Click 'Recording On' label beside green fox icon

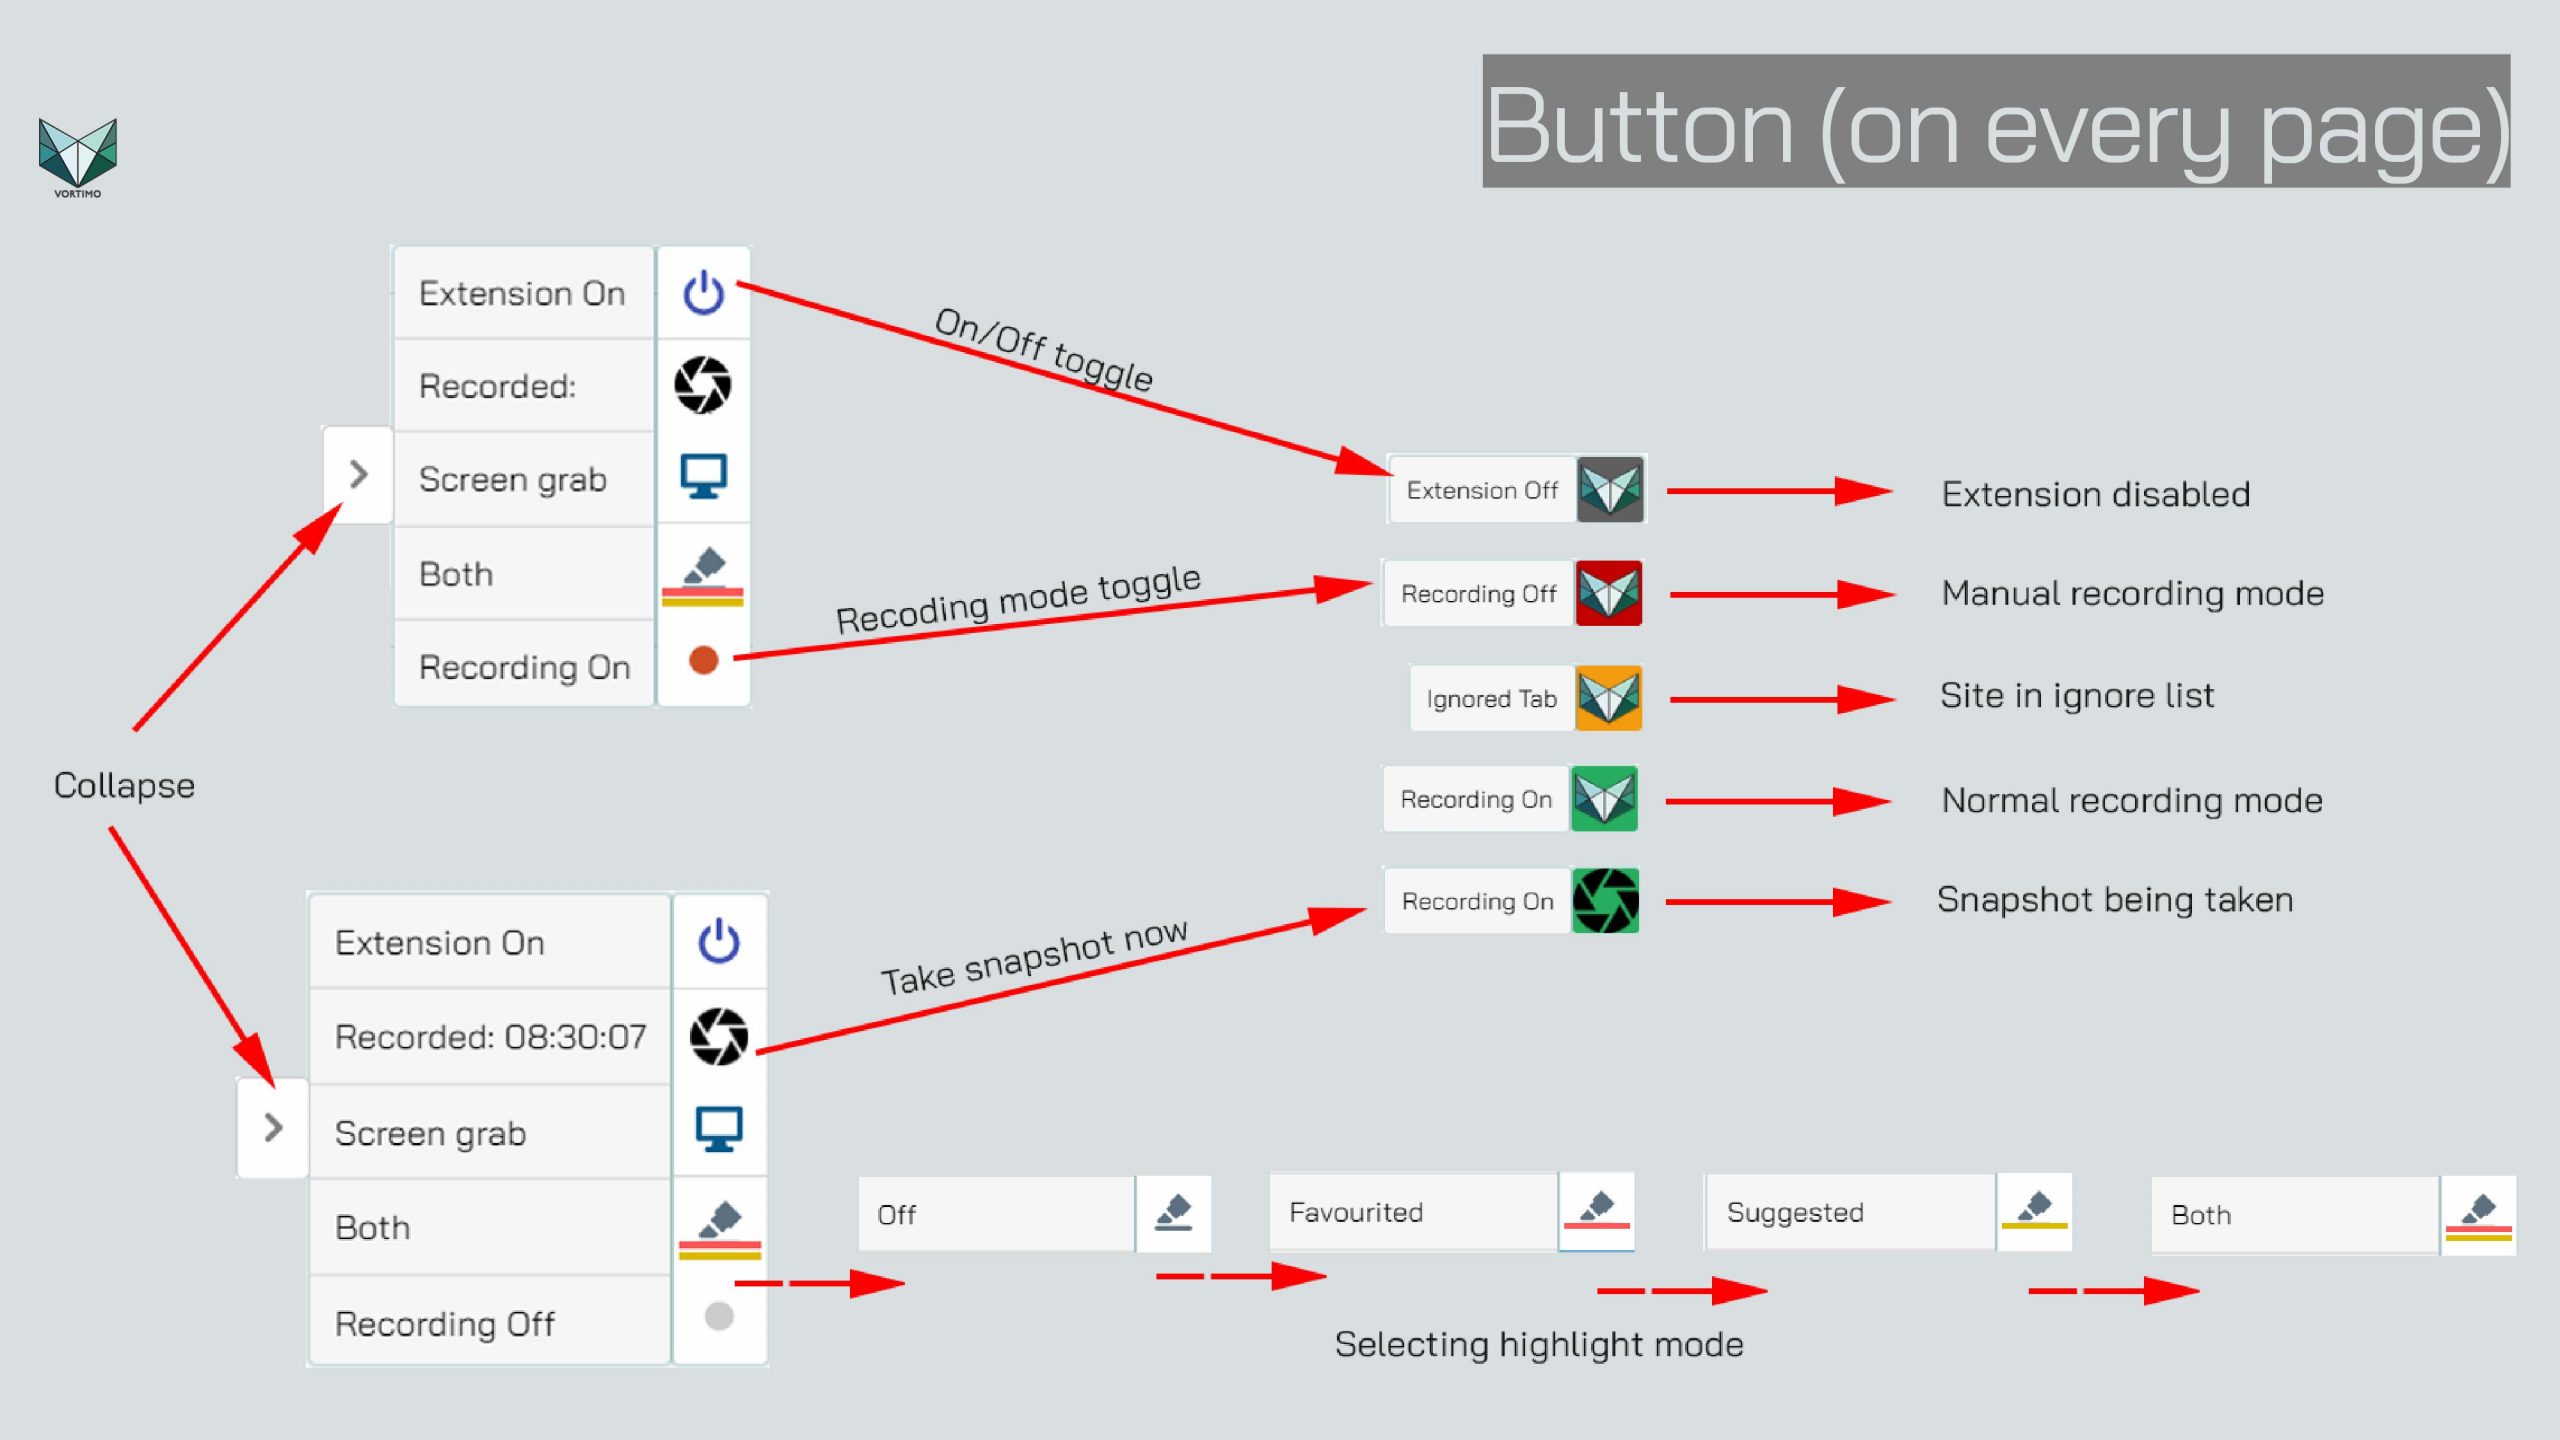[1476, 800]
